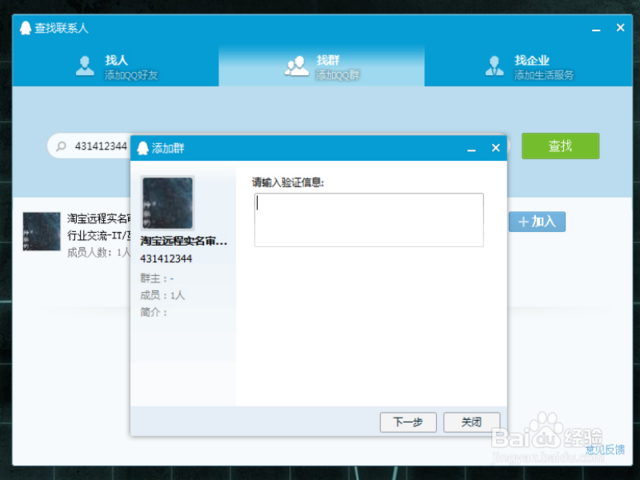
Task: Click the QQ penguin icon in 查找联系人 title bar
Action: coord(25,28)
